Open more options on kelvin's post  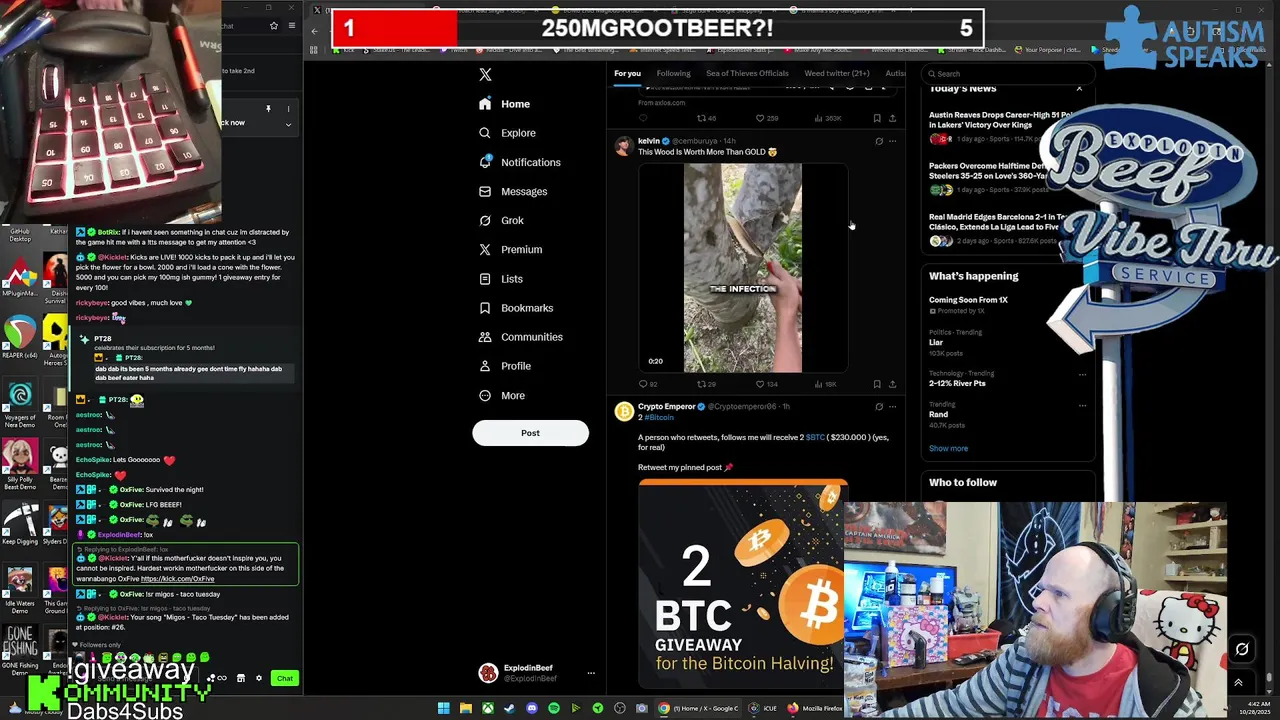[892, 141]
